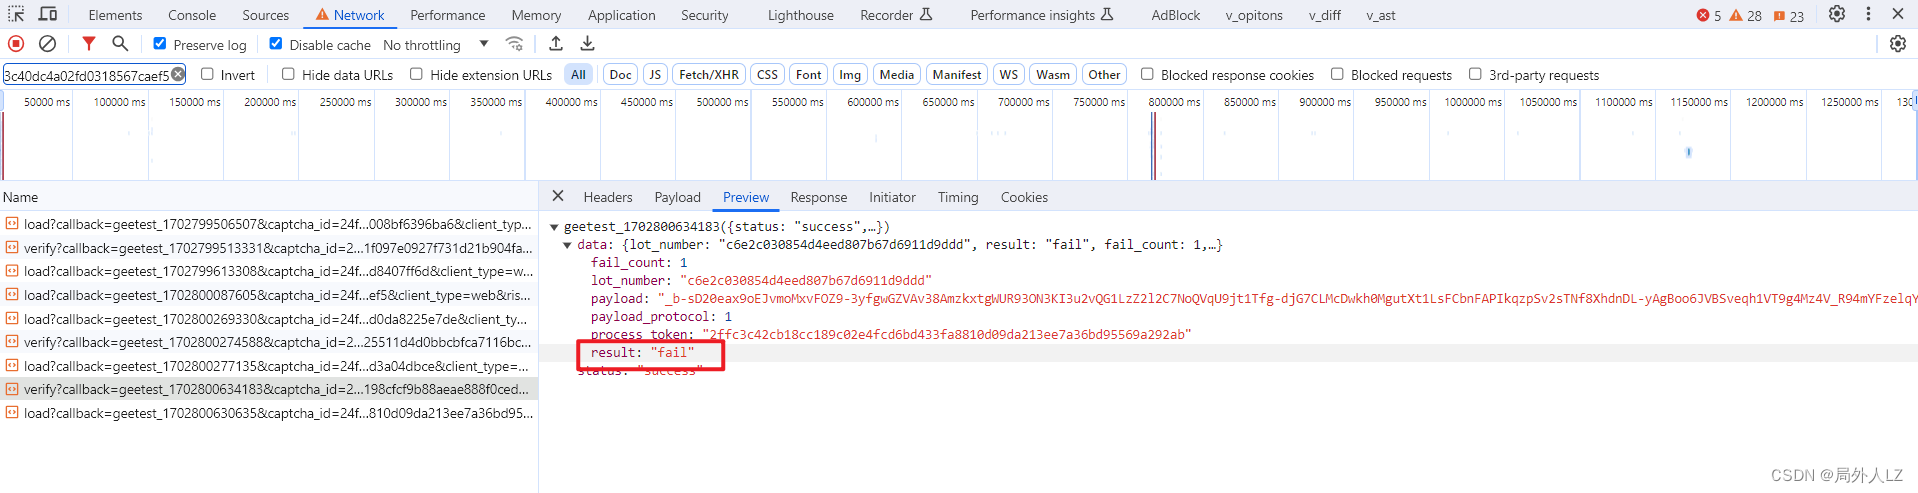Toggle device toolbar icon

48,14
